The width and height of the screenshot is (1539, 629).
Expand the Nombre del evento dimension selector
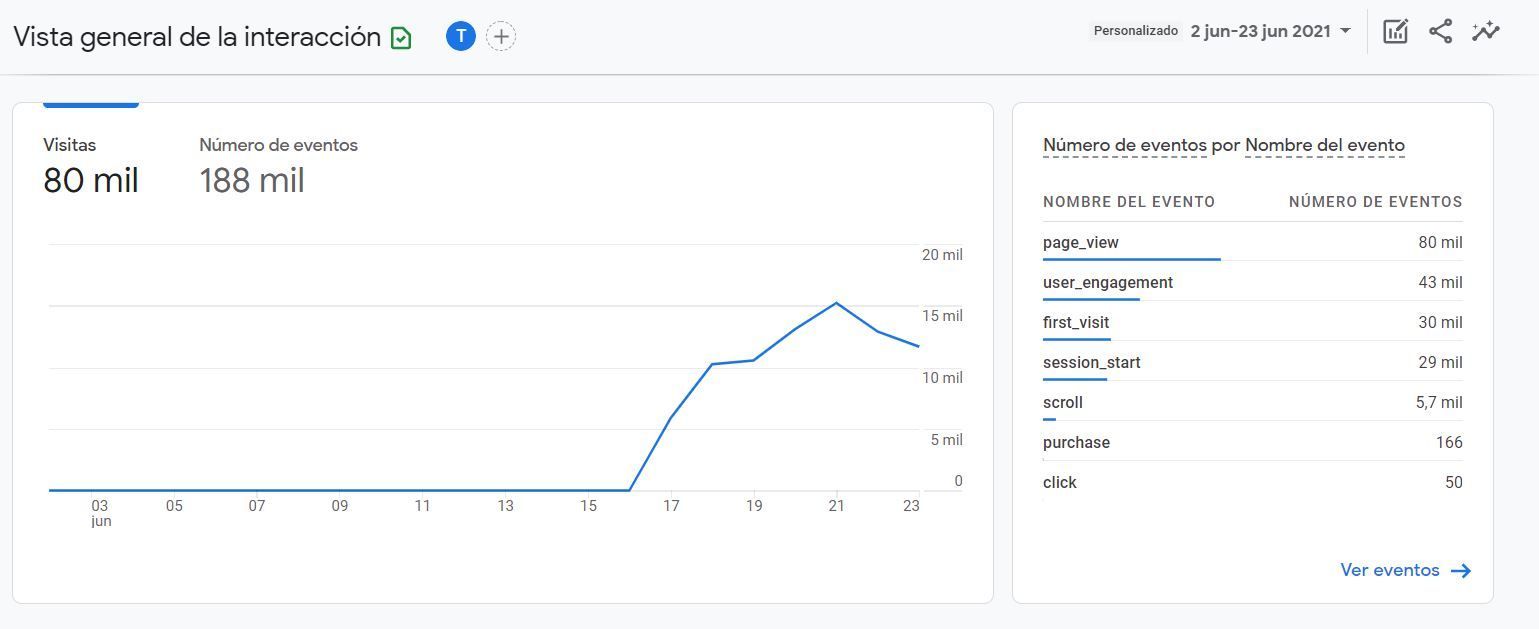pyautogui.click(x=1325, y=146)
